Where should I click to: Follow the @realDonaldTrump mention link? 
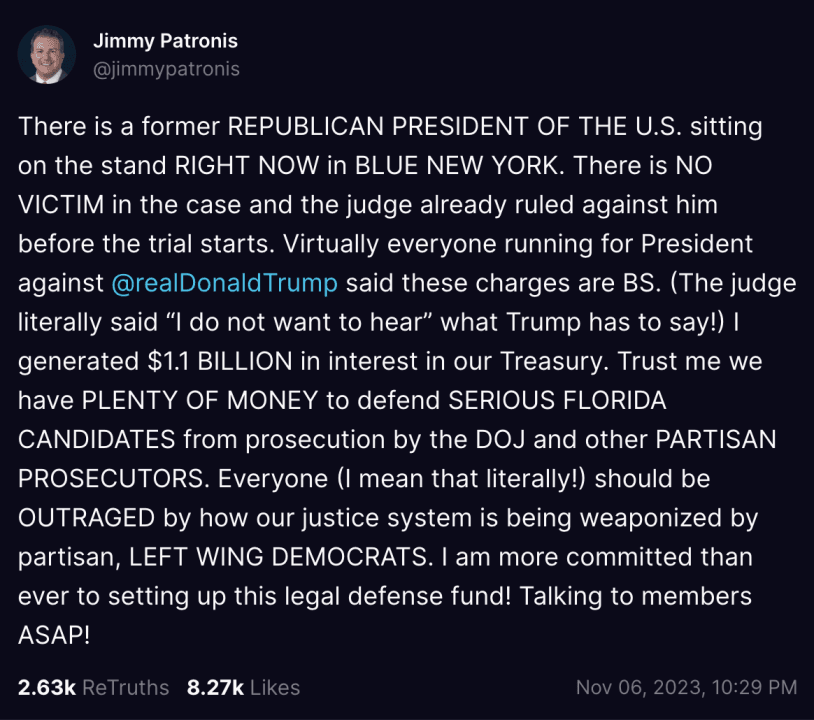(224, 283)
